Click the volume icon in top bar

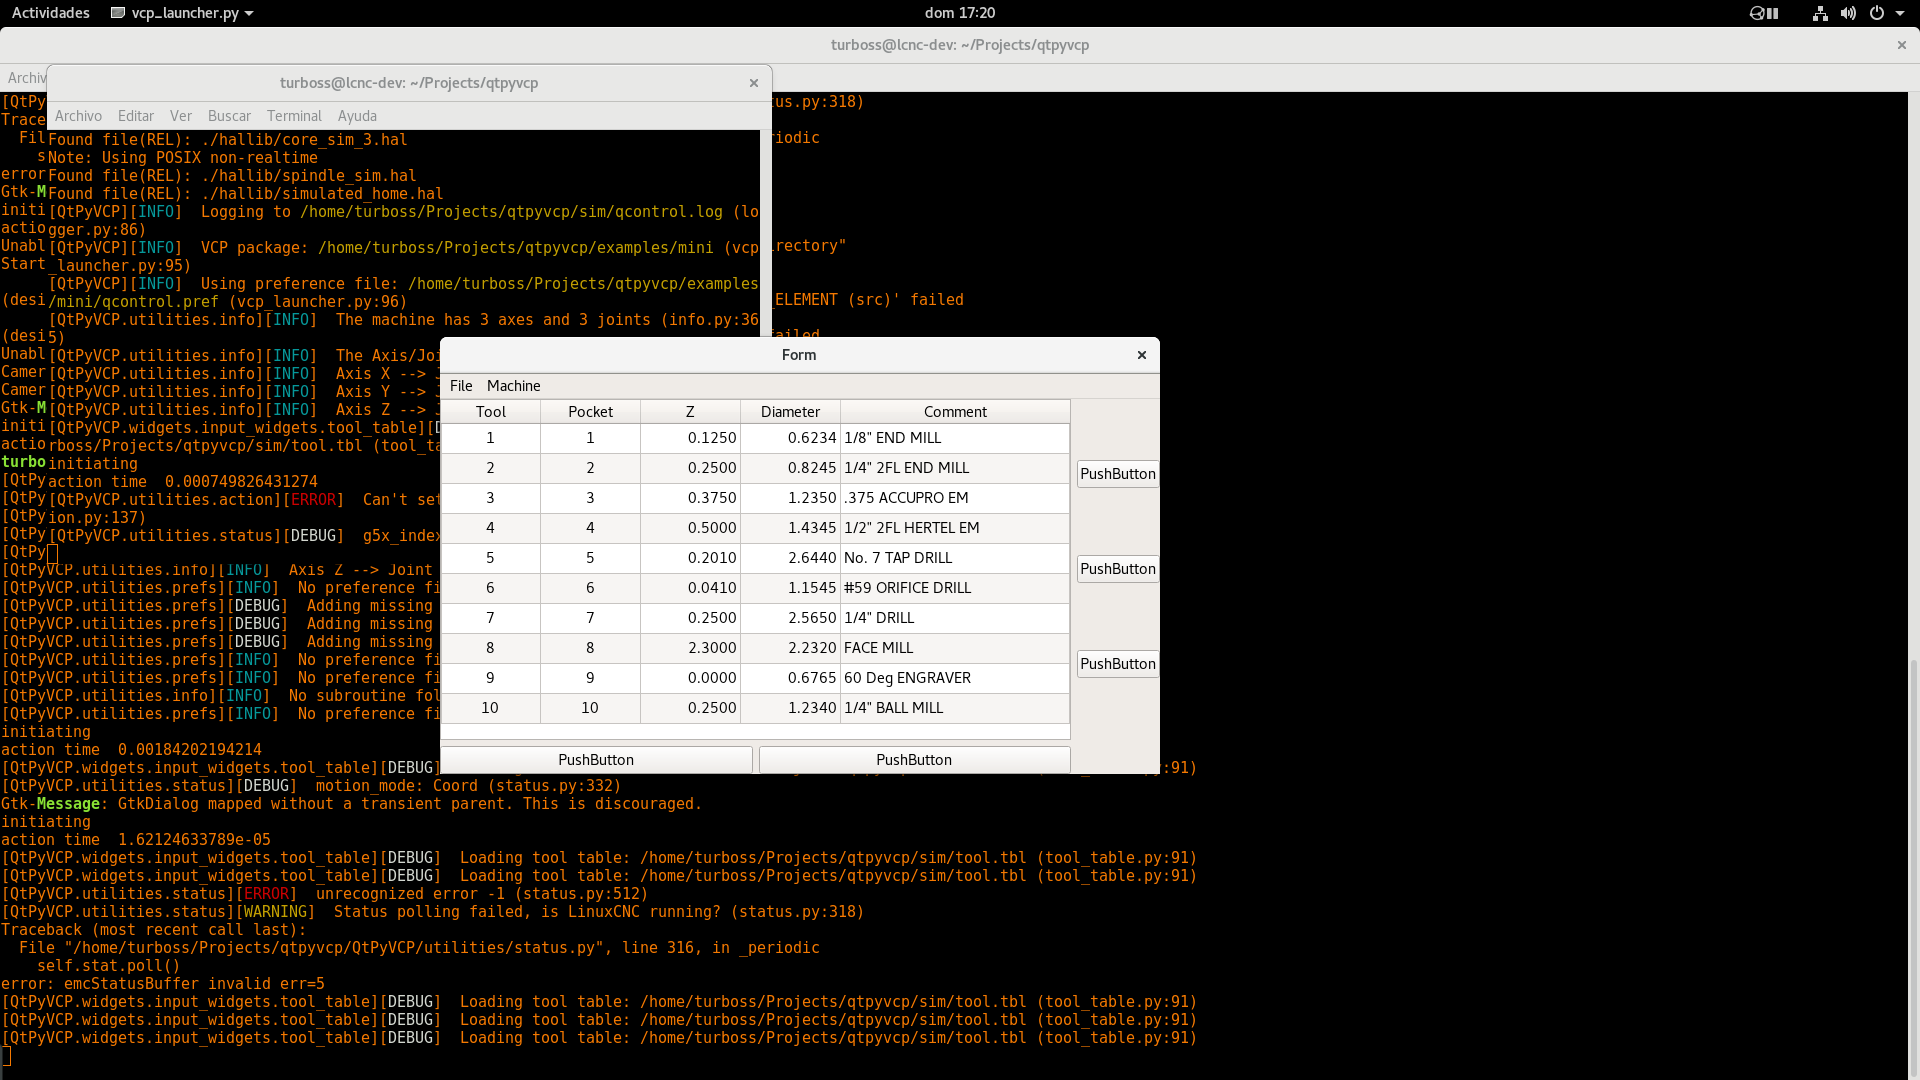click(x=1848, y=13)
